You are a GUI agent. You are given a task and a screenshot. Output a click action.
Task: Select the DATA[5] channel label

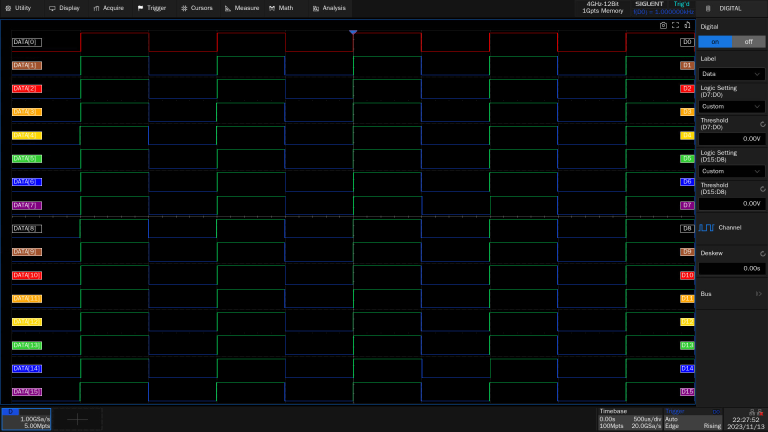pos(26,158)
